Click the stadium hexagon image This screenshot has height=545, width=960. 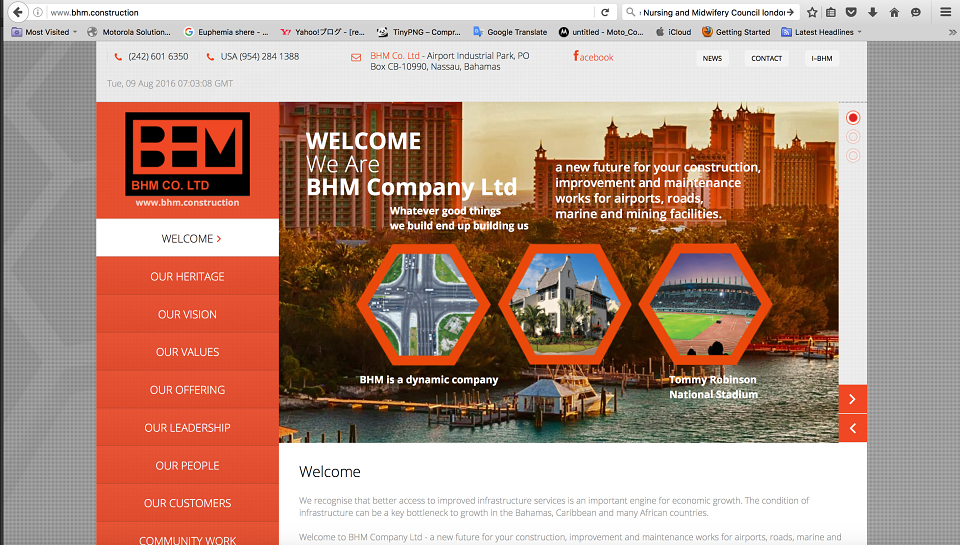705,304
